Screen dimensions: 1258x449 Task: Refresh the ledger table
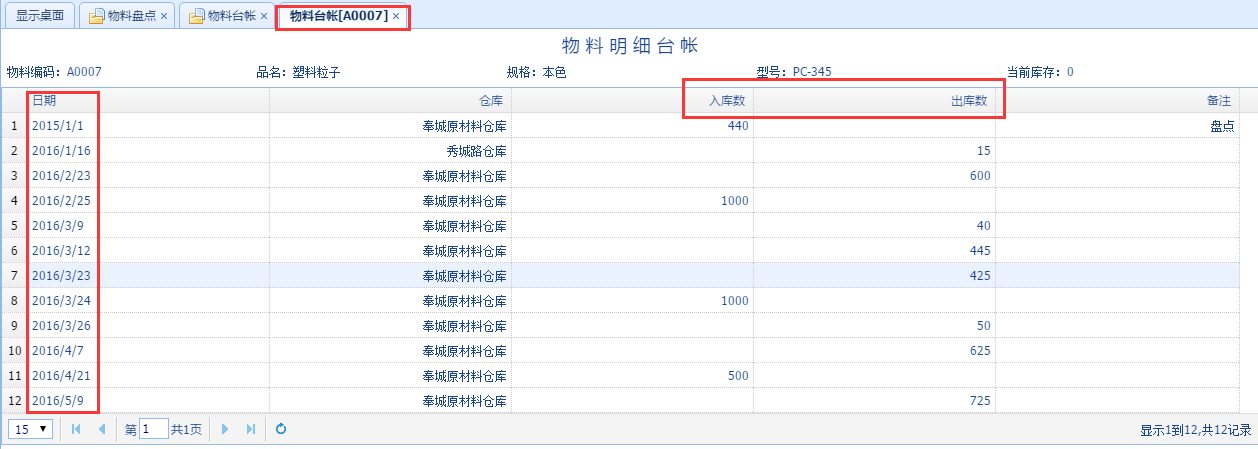point(281,429)
